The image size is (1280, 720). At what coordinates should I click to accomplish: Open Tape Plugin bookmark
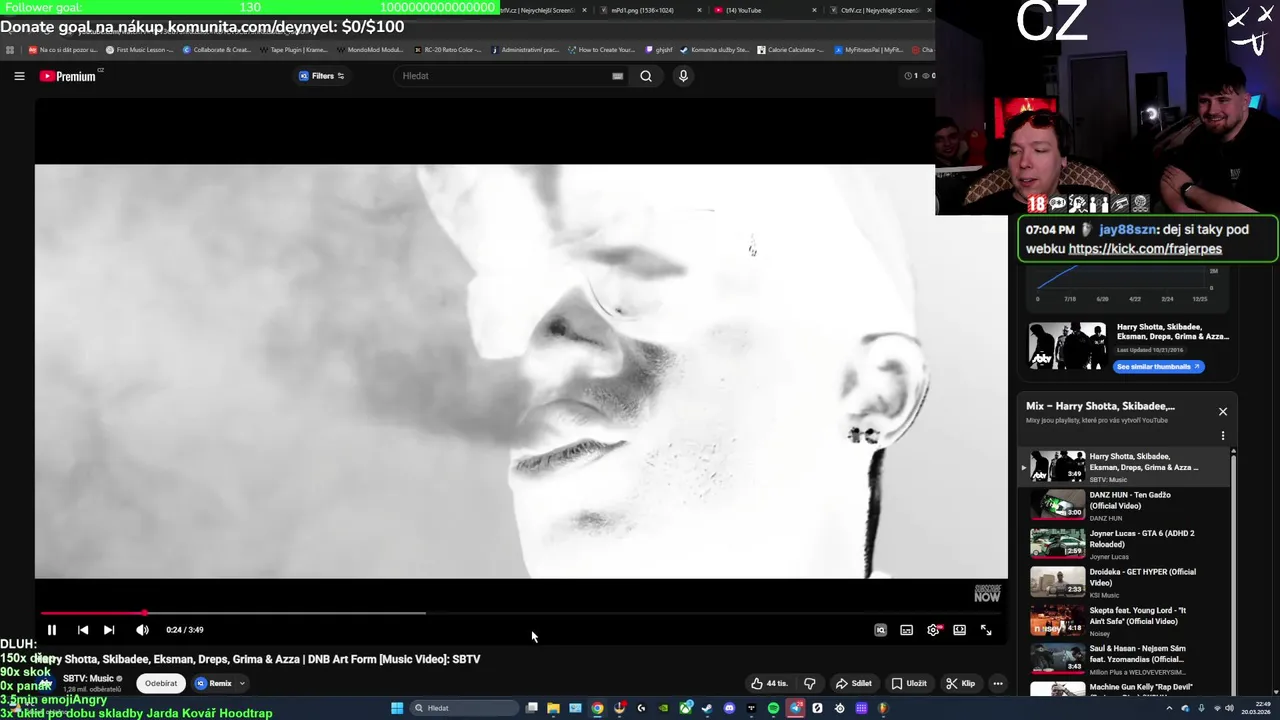coord(293,50)
